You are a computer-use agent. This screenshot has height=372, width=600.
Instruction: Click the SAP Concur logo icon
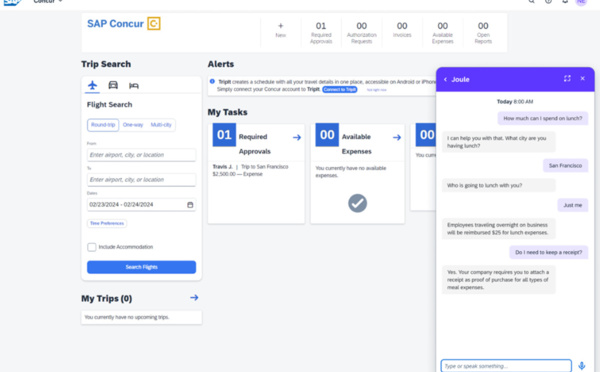(154, 23)
